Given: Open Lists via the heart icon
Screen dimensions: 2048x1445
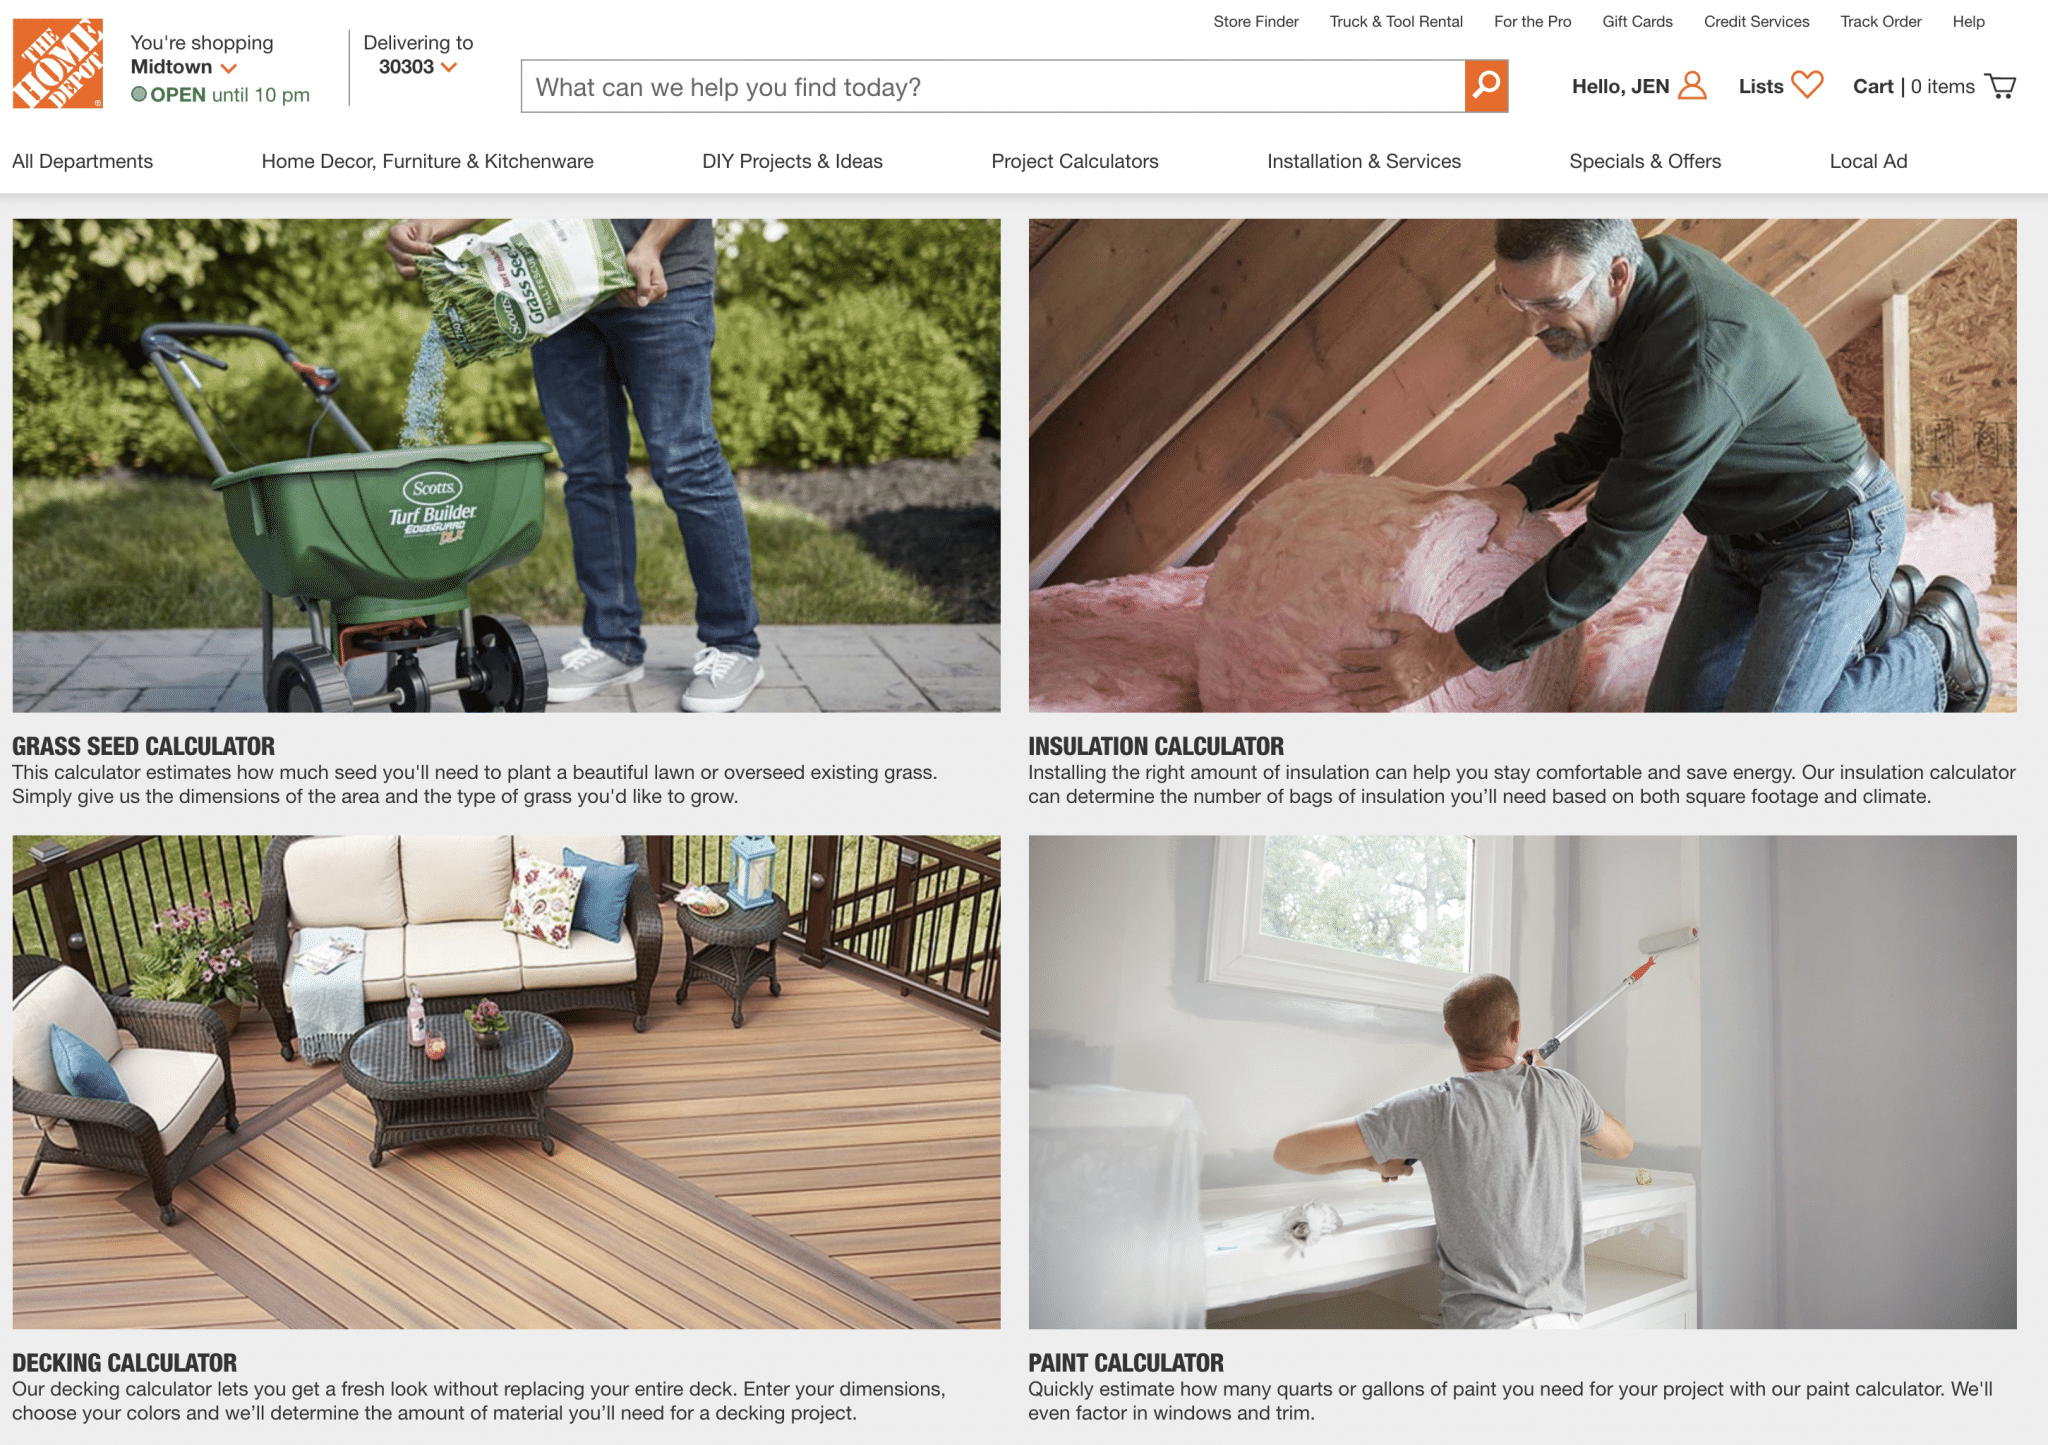Looking at the screenshot, I should click(1807, 85).
